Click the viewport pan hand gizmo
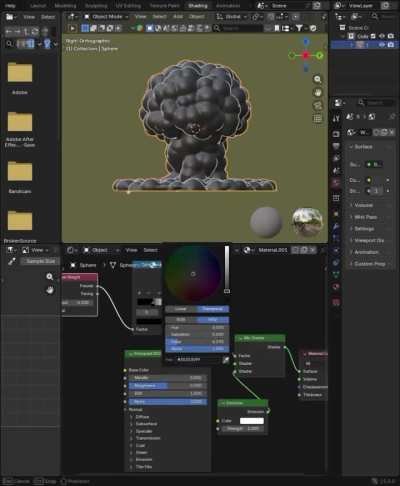400x486 pixels. [318, 92]
